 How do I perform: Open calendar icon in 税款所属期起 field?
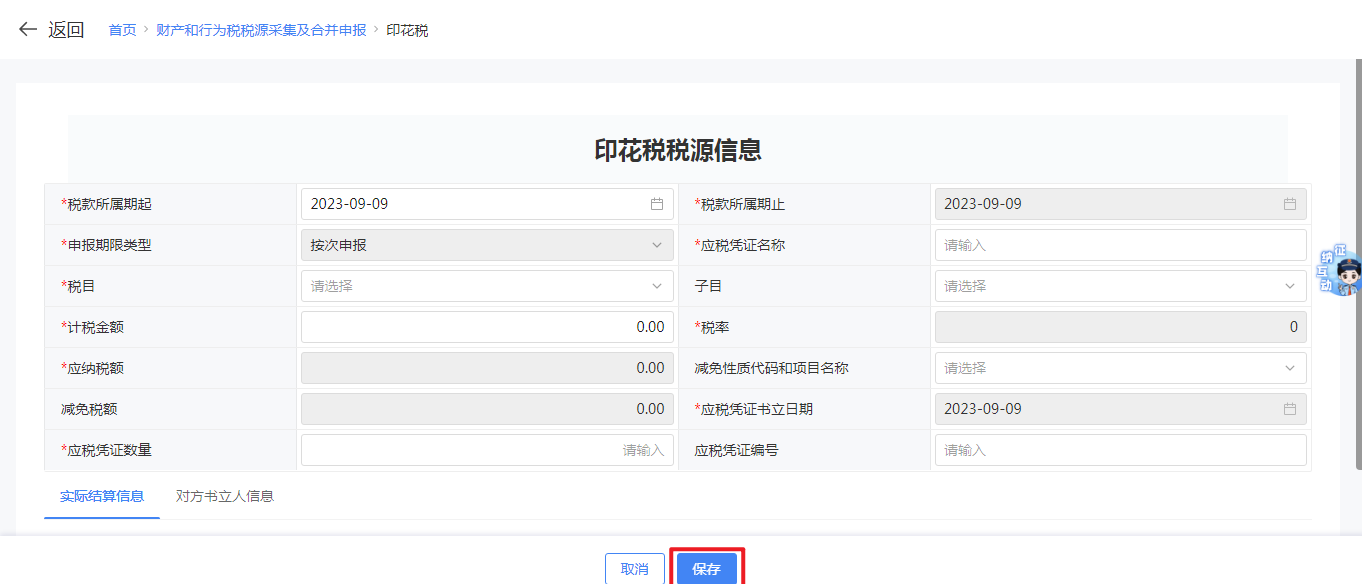pos(657,204)
